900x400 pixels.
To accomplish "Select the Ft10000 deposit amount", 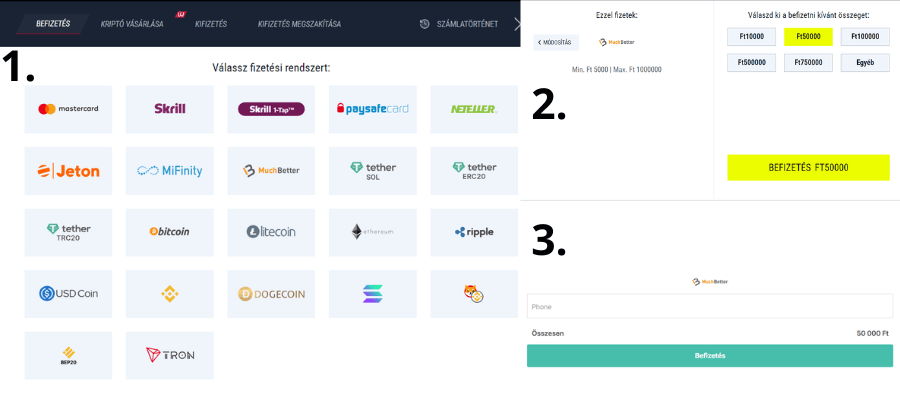I will click(x=752, y=36).
